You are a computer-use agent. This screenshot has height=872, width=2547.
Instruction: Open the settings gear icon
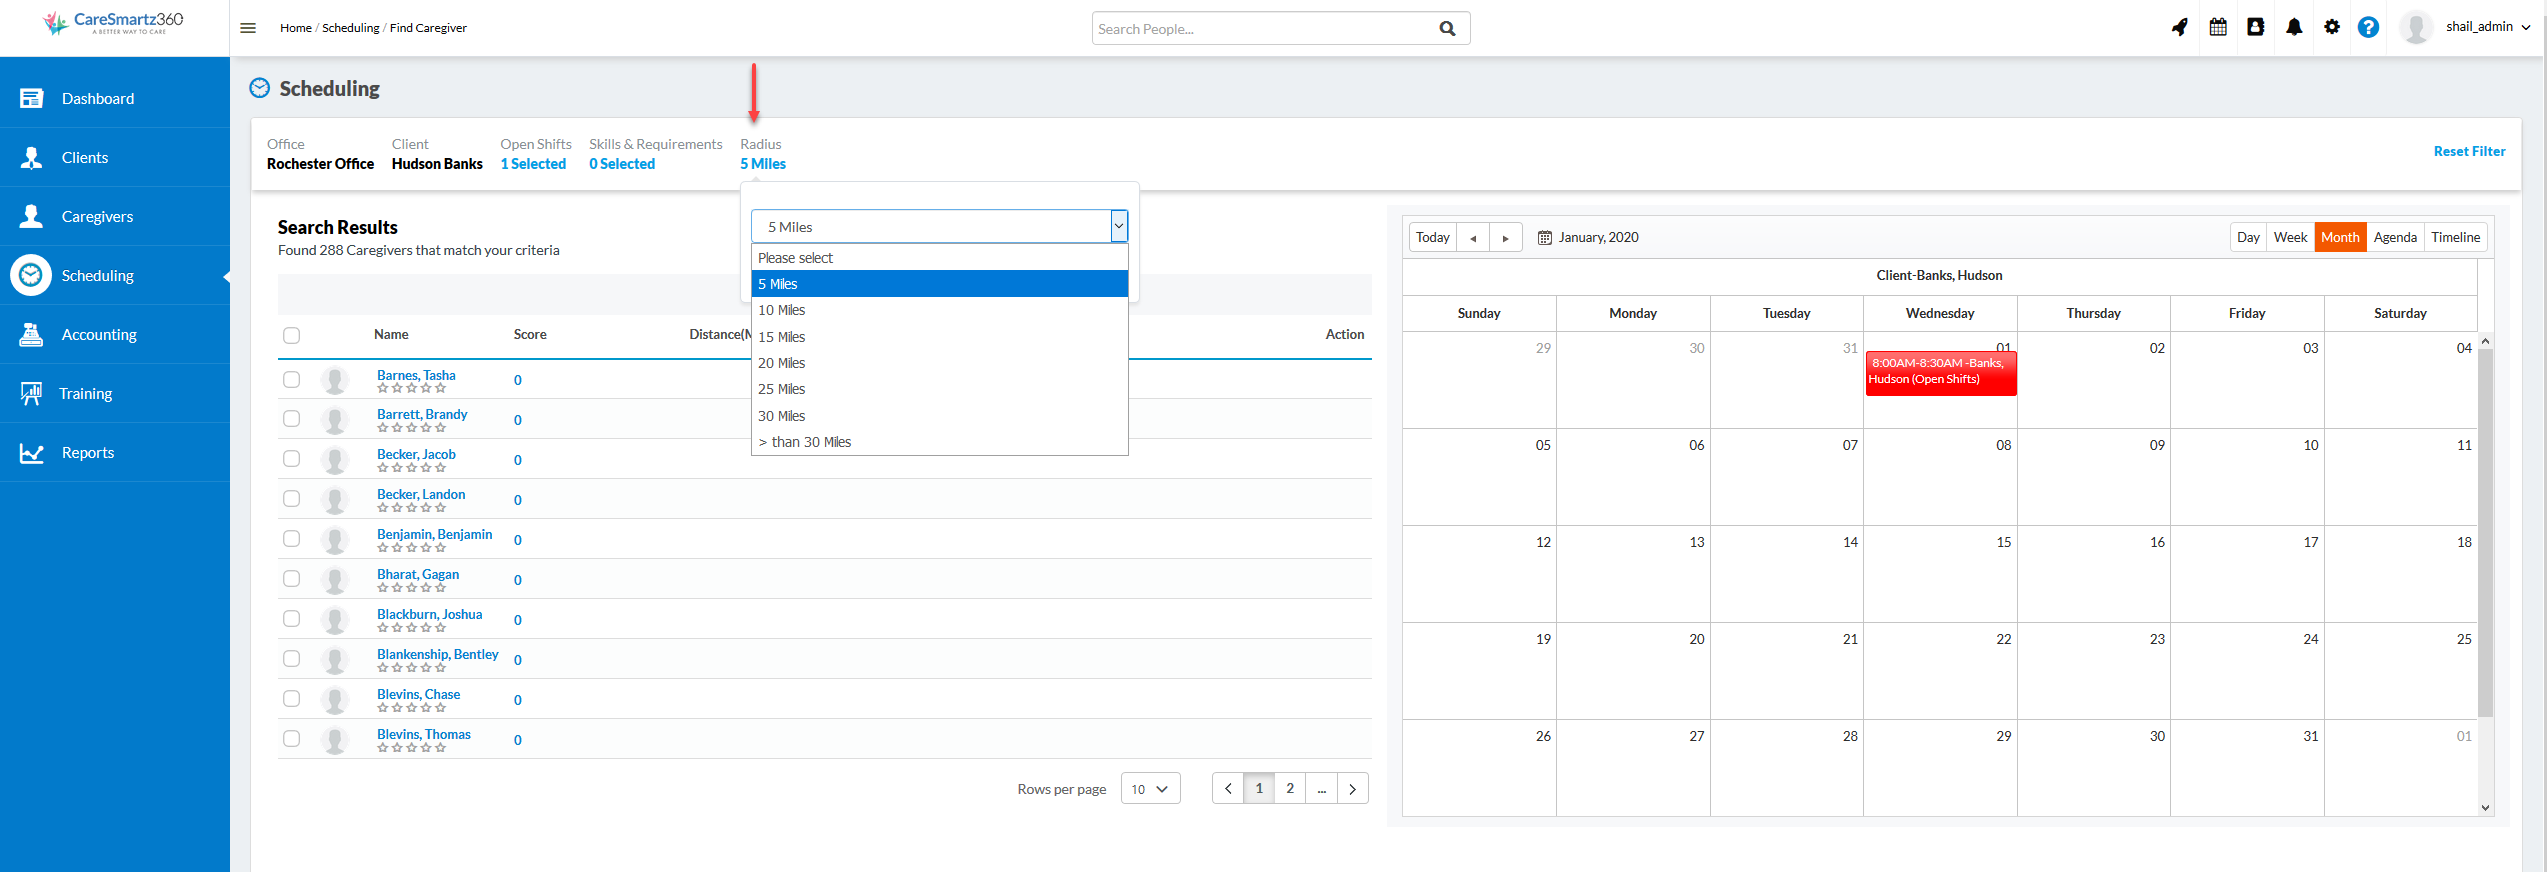click(x=2332, y=27)
